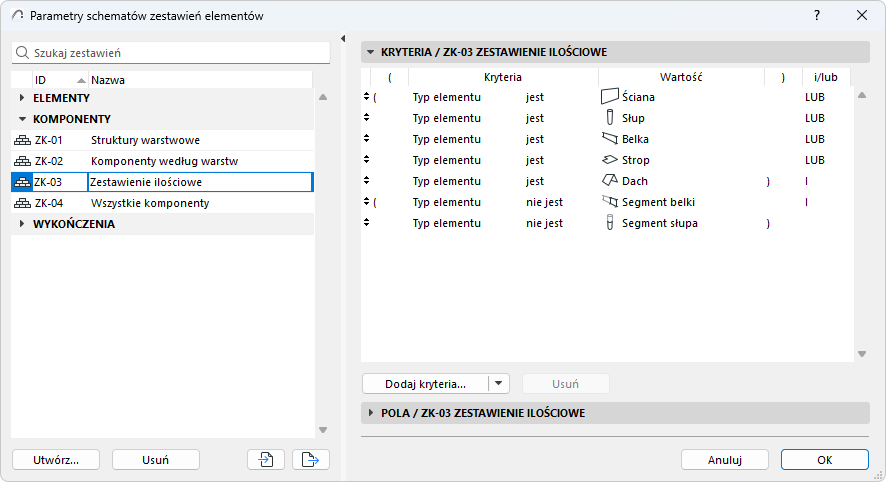
Task: Sort list by the Nazwa column header
Action: tap(108, 79)
